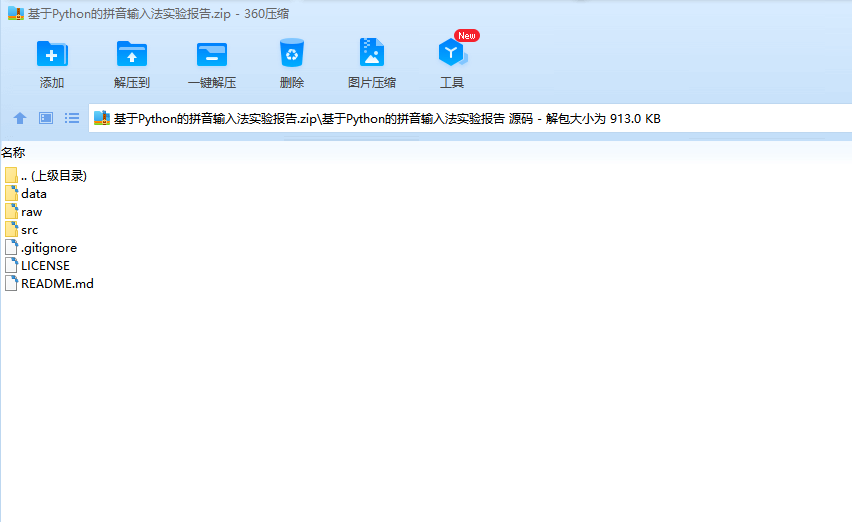The width and height of the screenshot is (852, 522).
Task: Select the 'LICENSE' file name
Action: pyautogui.click(x=45, y=266)
